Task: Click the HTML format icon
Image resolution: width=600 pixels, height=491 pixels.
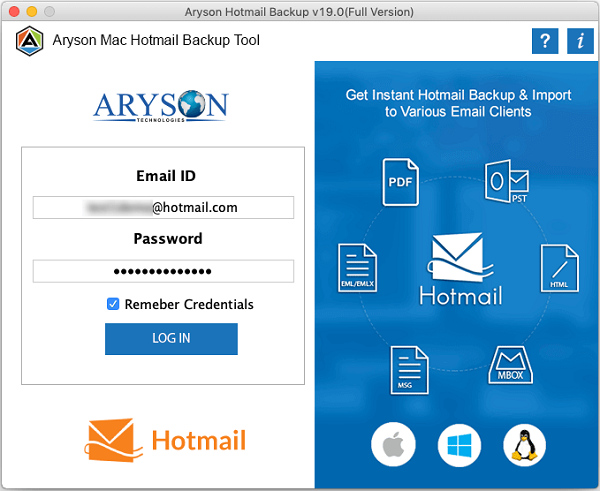Action: [559, 268]
